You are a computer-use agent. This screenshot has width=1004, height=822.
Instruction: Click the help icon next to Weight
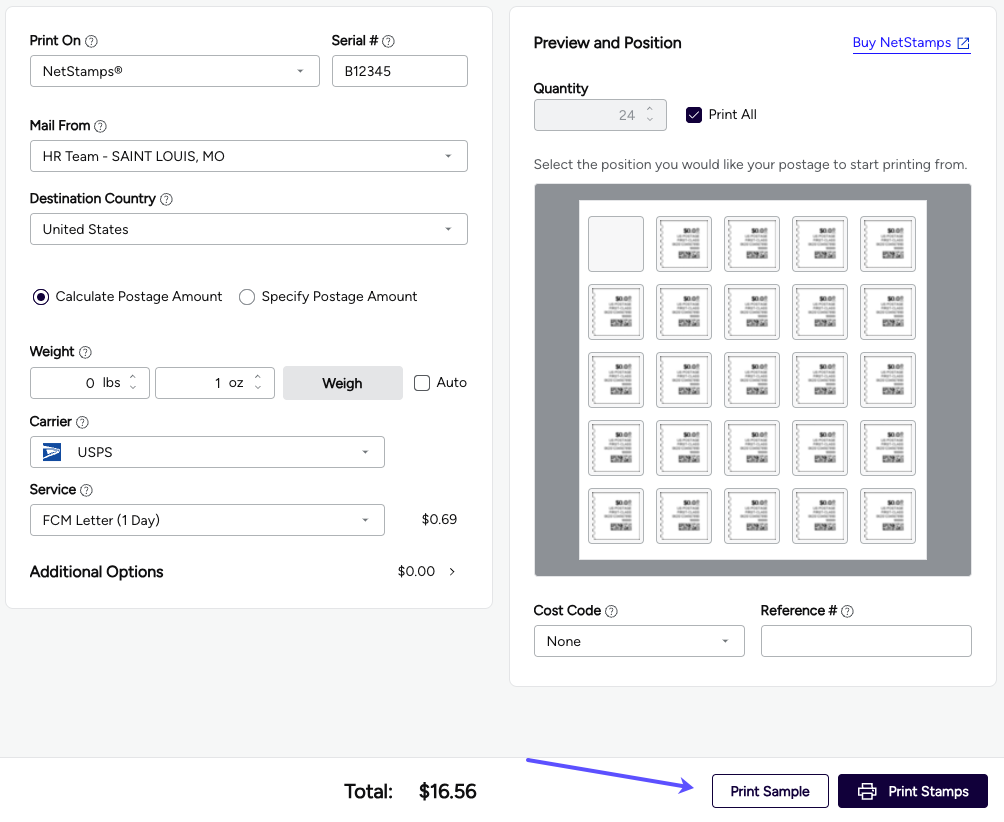pyautogui.click(x=85, y=352)
